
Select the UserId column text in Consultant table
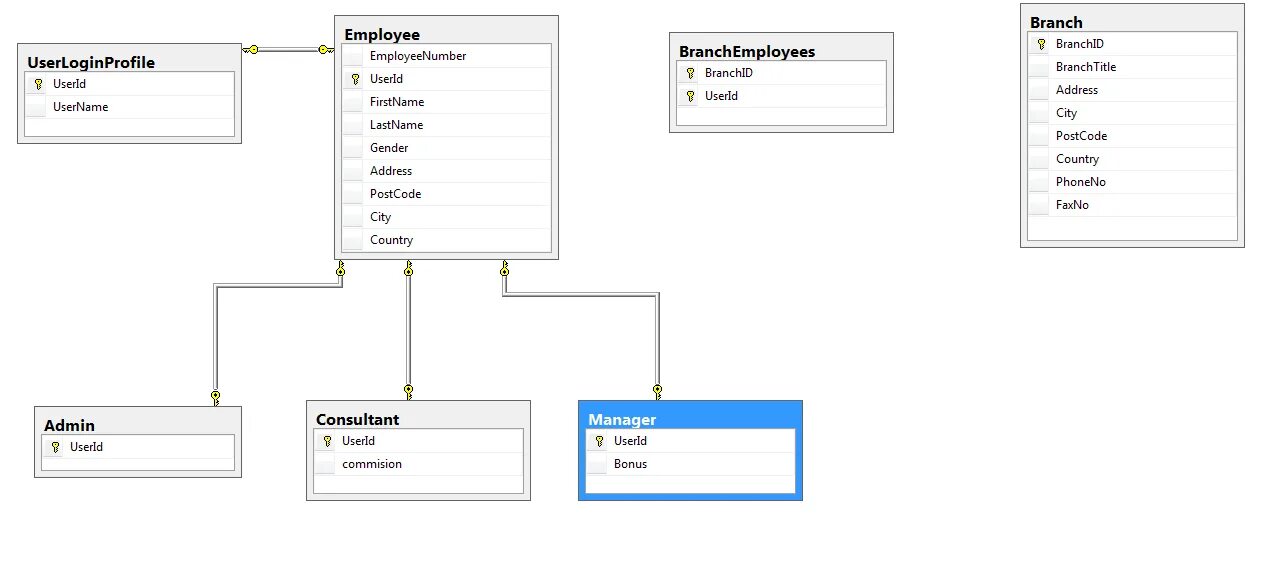(x=358, y=441)
